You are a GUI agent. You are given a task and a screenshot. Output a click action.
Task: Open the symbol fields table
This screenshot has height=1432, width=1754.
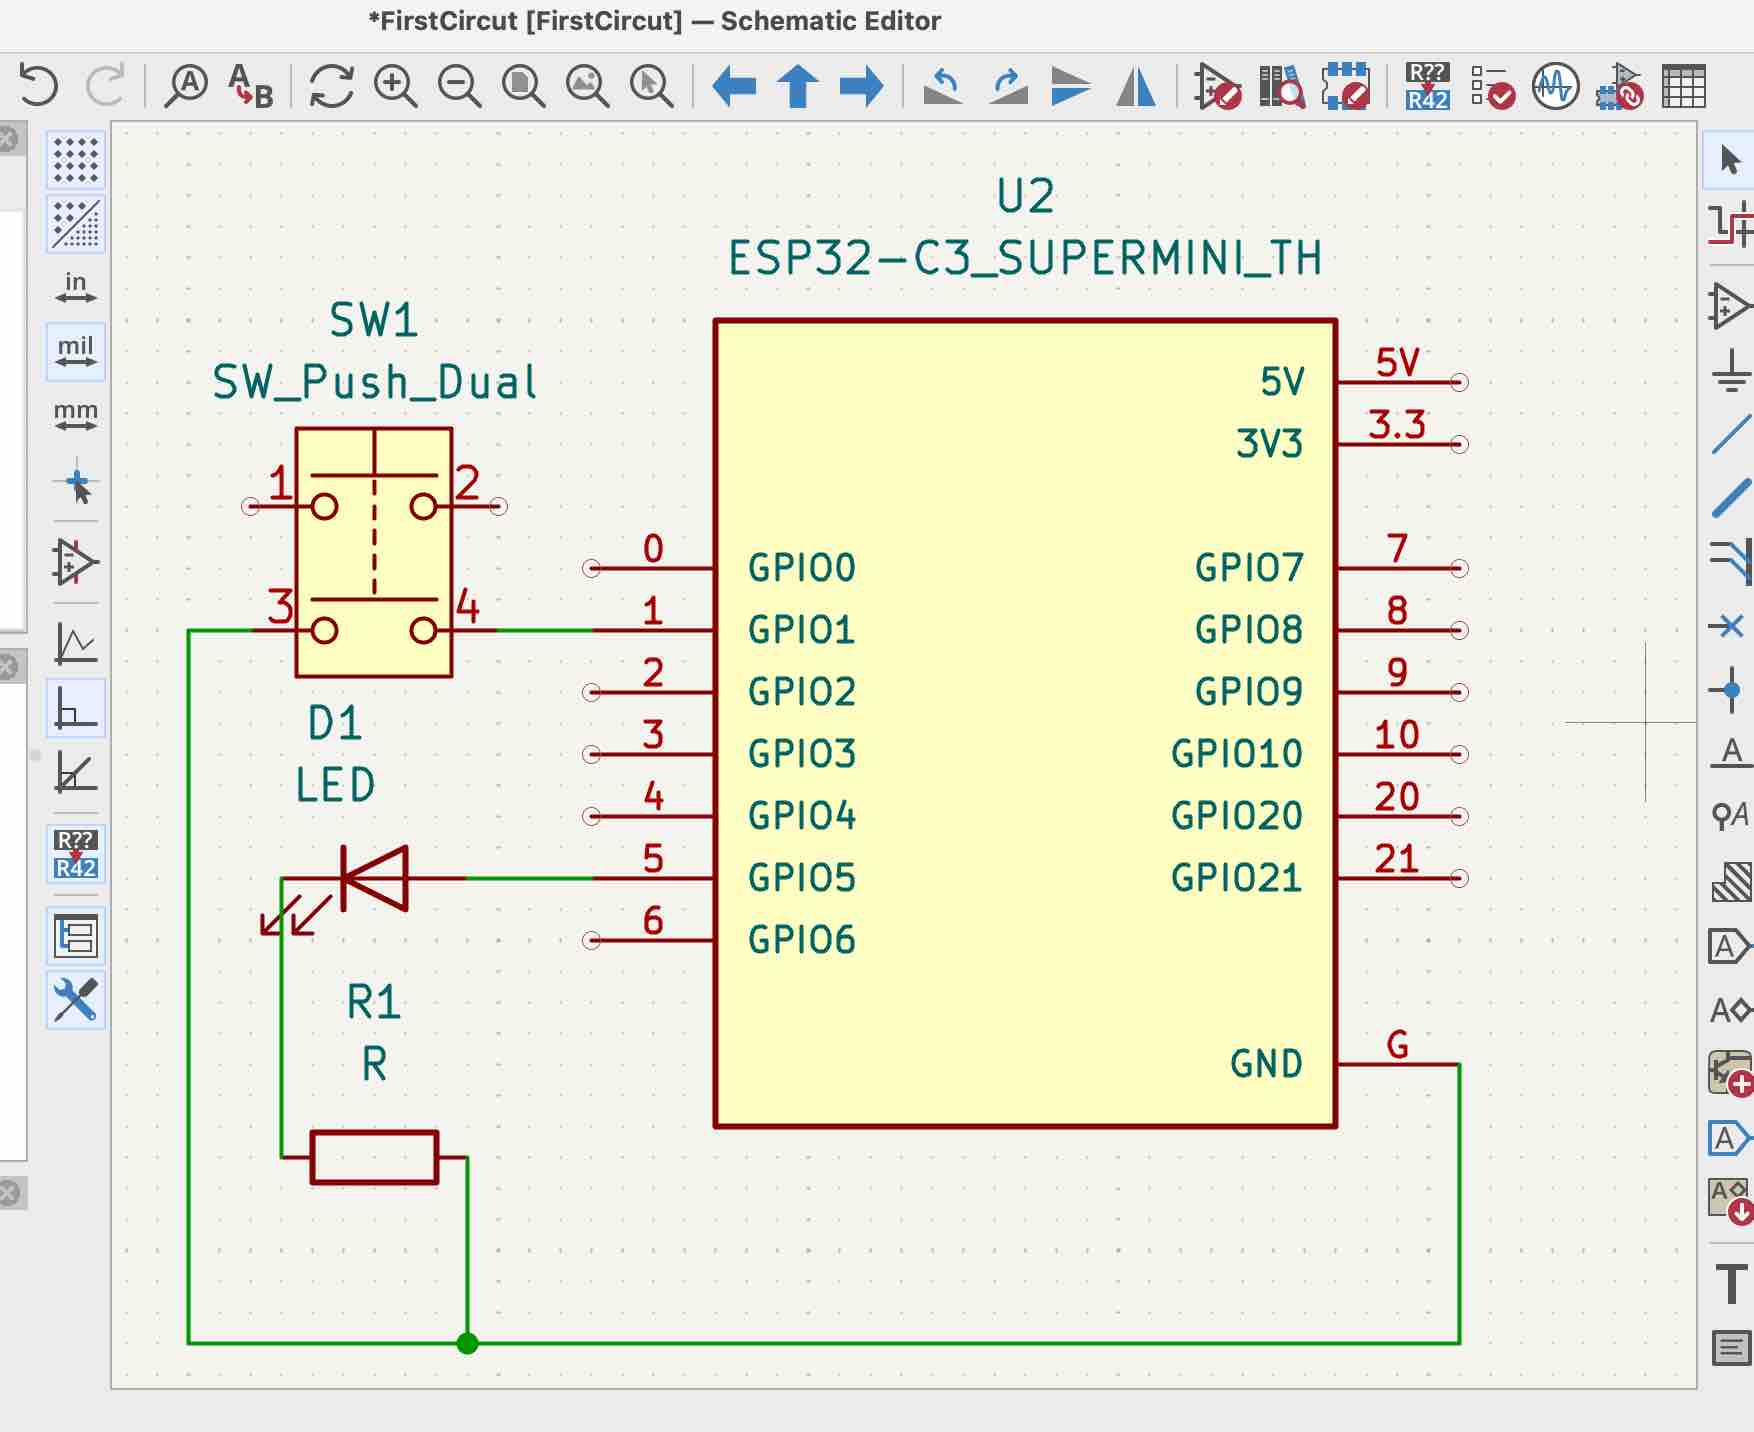(x=1684, y=85)
